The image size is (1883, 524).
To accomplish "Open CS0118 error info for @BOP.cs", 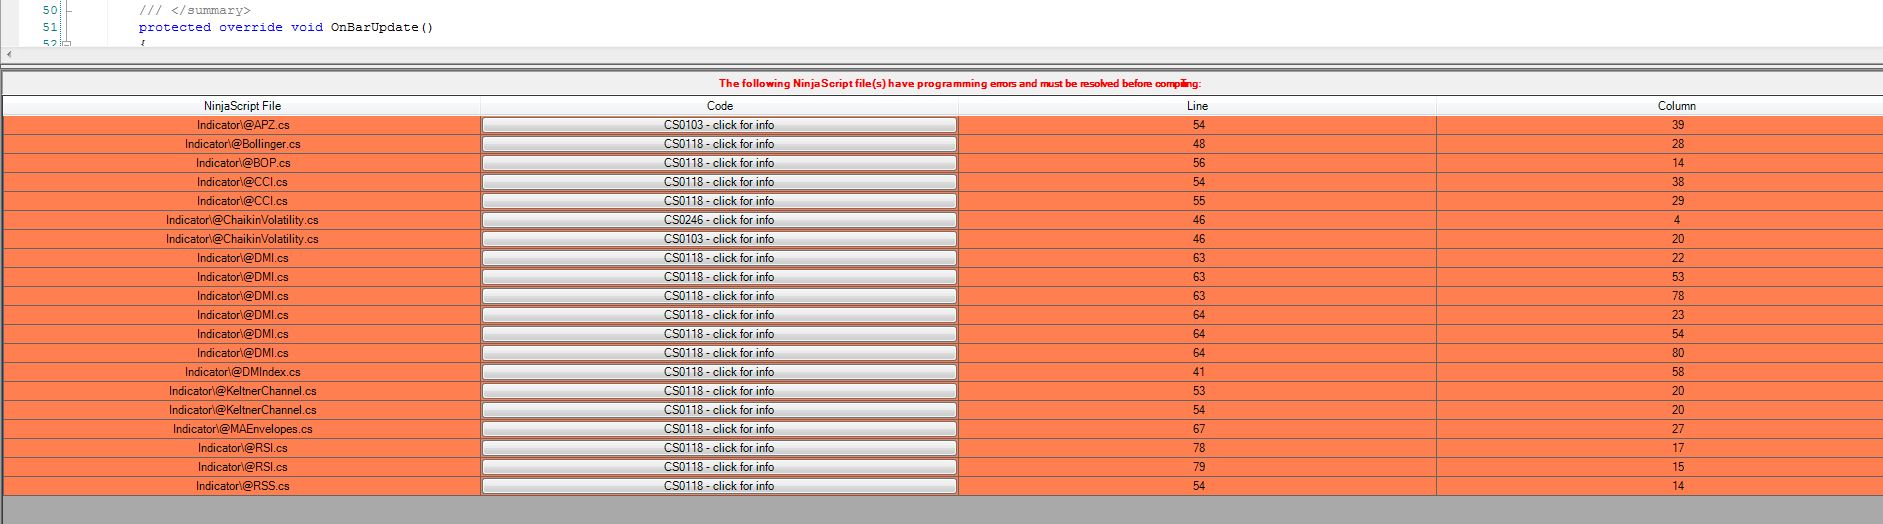I will point(719,163).
